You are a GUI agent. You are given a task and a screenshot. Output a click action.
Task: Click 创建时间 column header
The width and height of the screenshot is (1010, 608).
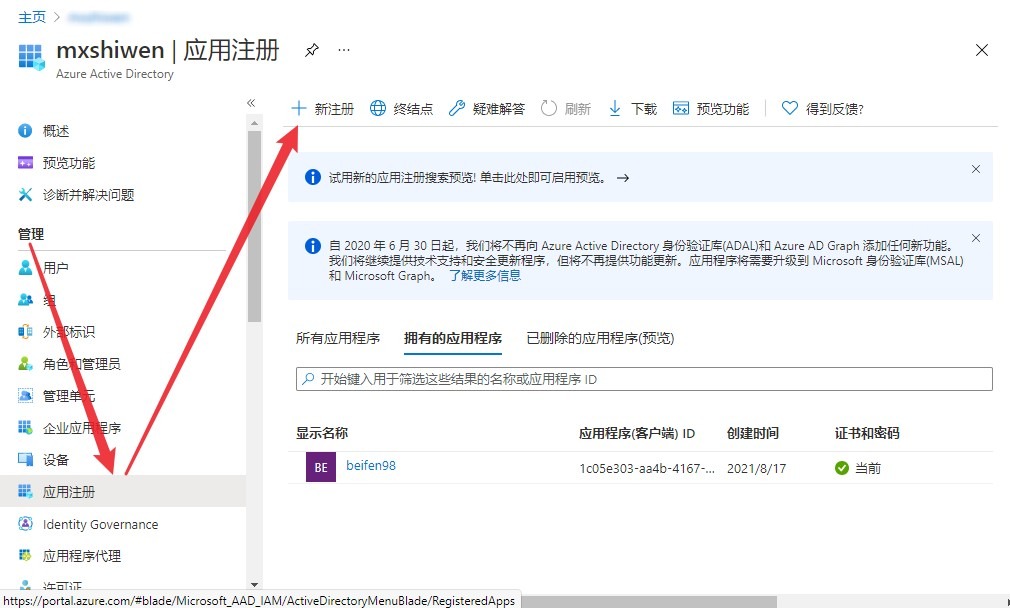[x=753, y=433]
